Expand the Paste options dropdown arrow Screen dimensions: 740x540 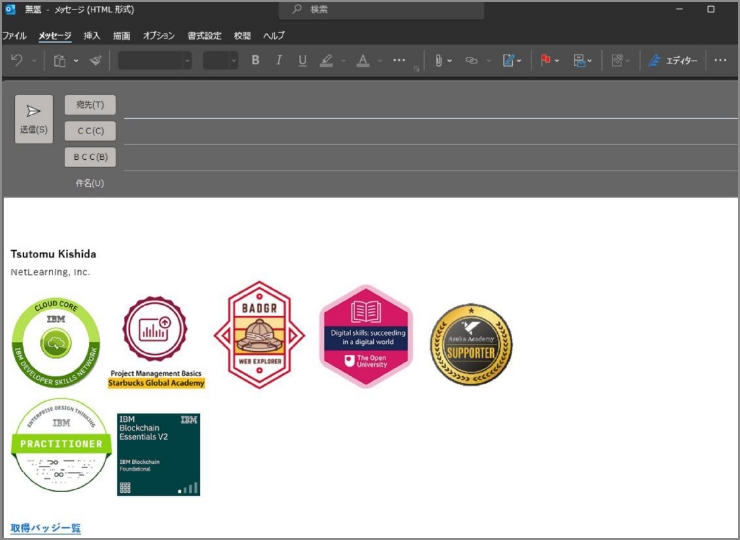[x=76, y=61]
